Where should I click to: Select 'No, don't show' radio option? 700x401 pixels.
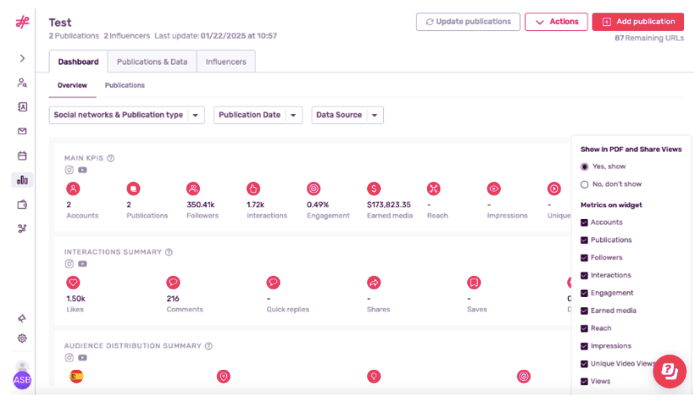pyautogui.click(x=585, y=184)
